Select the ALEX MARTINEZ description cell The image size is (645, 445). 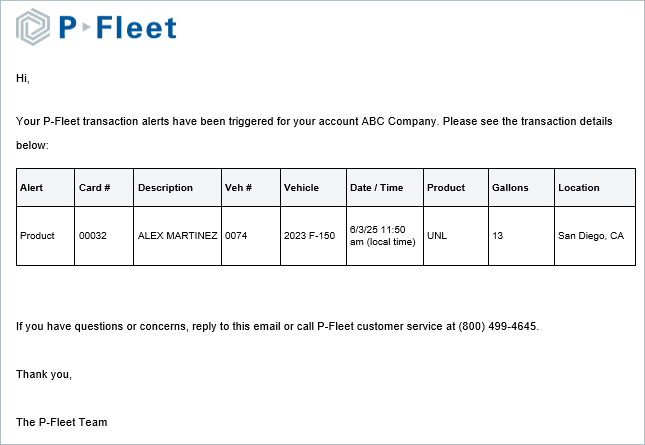177,236
